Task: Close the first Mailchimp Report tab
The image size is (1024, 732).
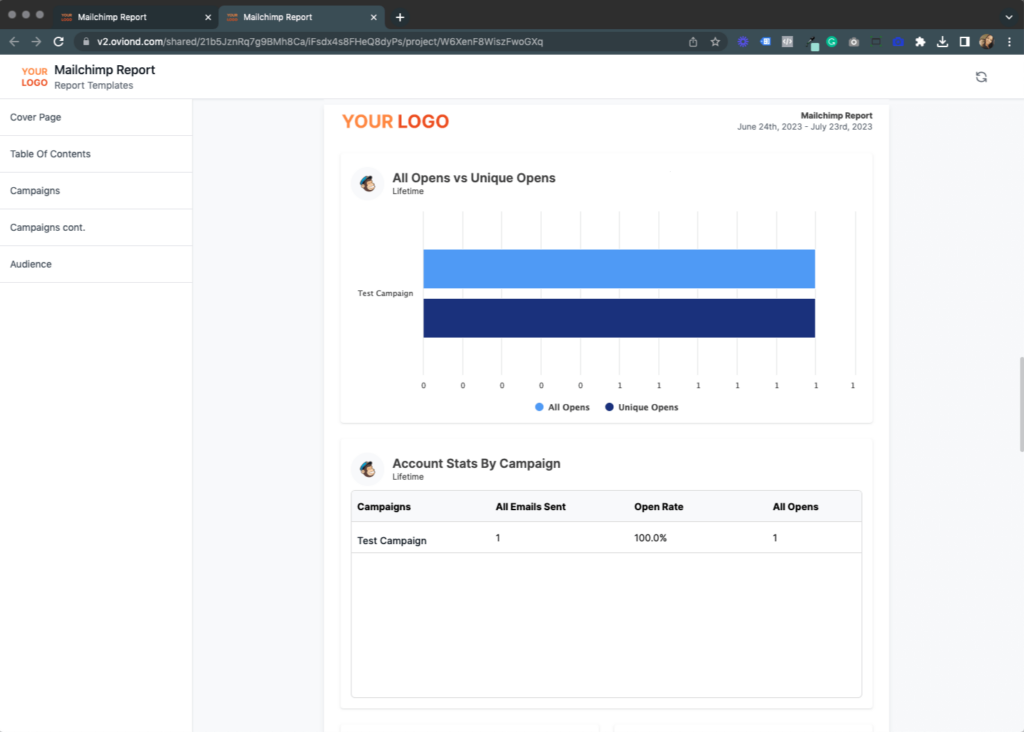Action: point(208,17)
